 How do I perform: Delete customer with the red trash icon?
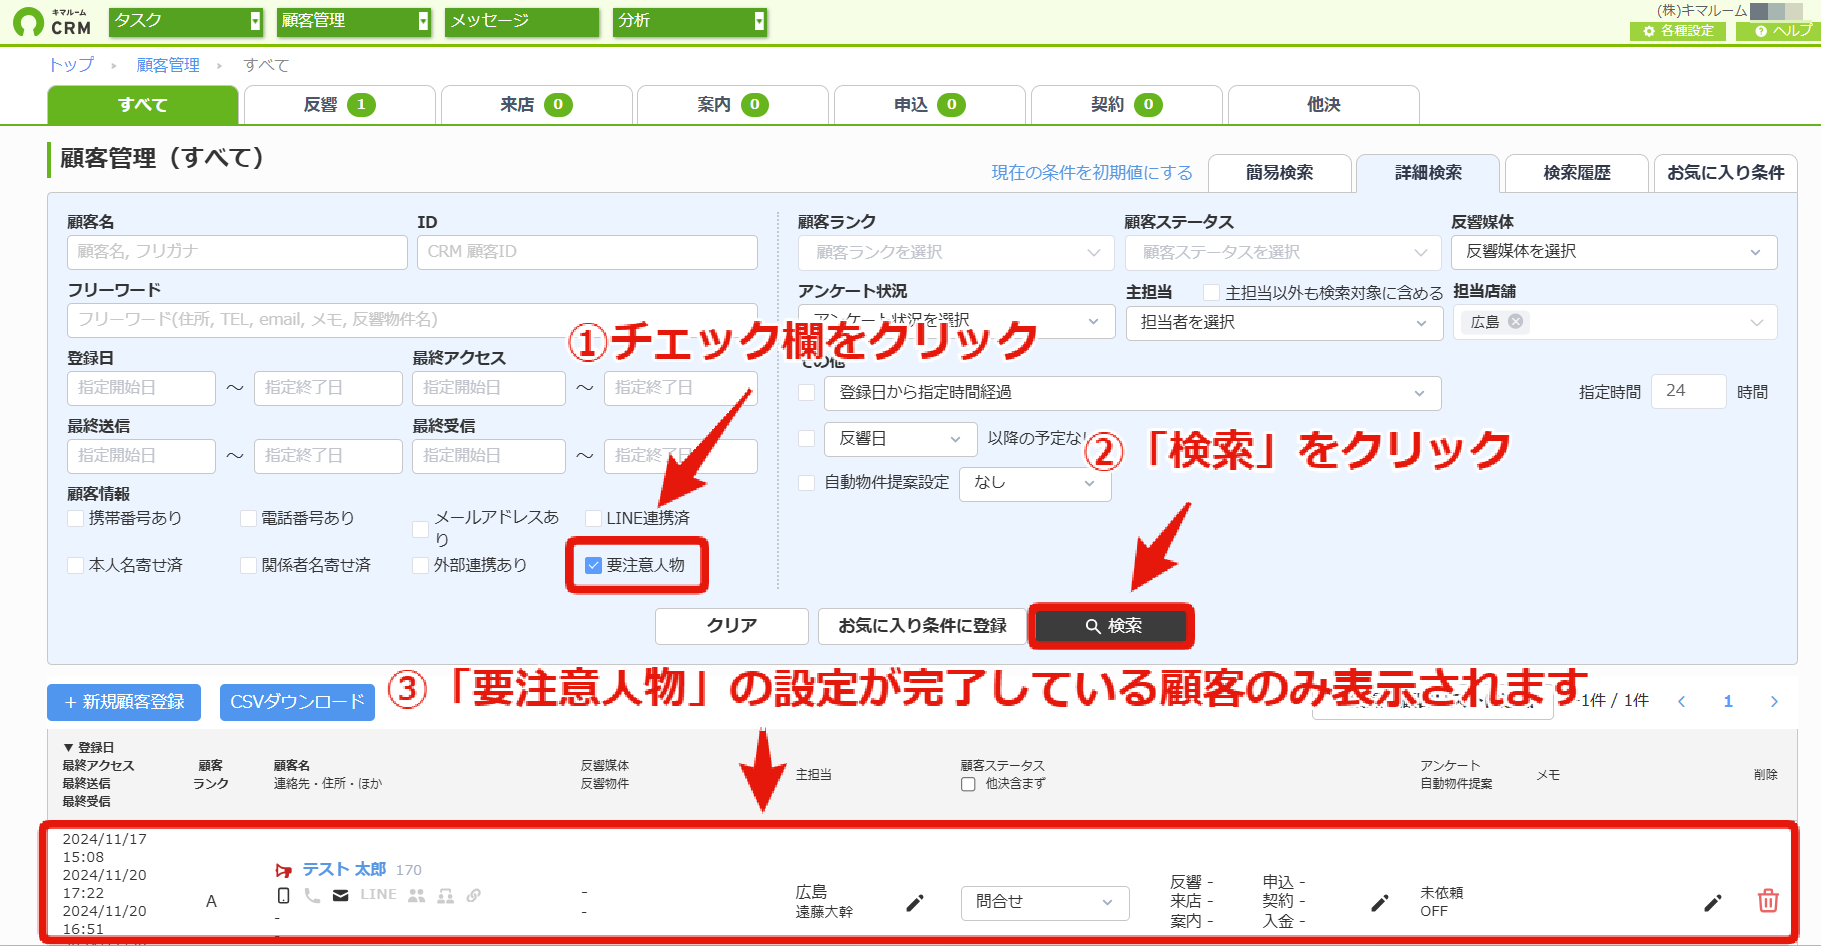pyautogui.click(x=1768, y=901)
